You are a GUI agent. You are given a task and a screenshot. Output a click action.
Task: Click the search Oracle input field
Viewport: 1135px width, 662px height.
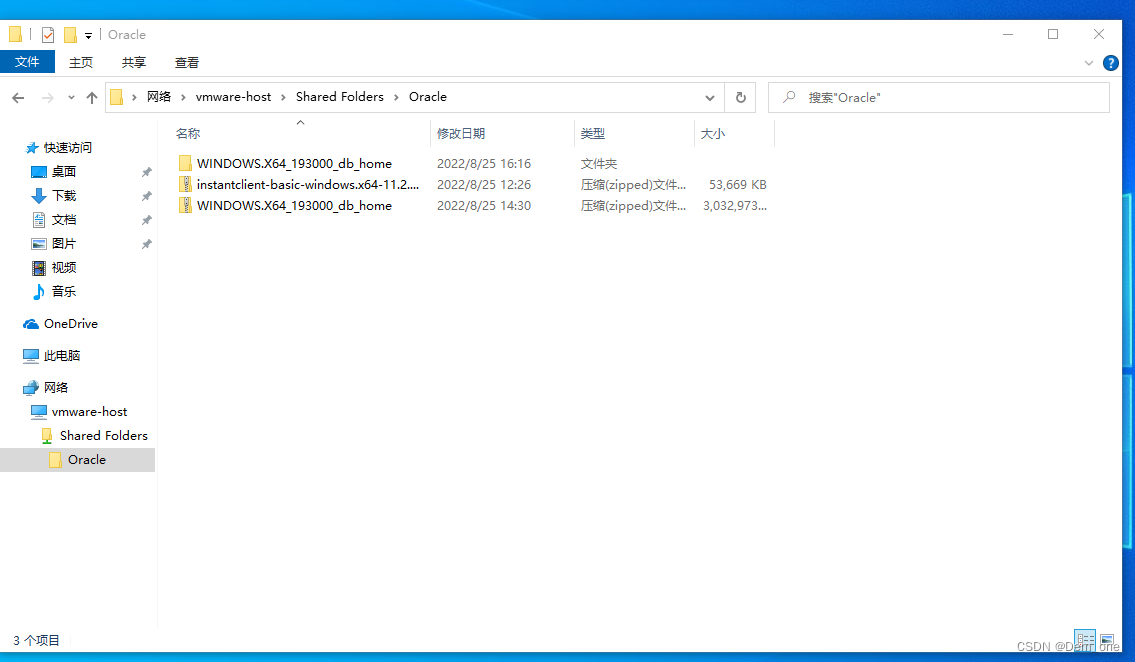coord(939,98)
